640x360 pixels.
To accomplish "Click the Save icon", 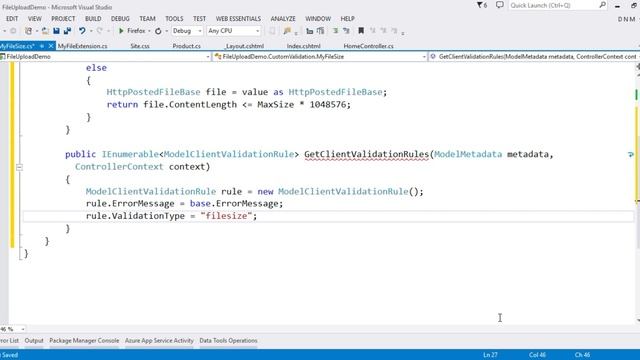I will 56,31.
